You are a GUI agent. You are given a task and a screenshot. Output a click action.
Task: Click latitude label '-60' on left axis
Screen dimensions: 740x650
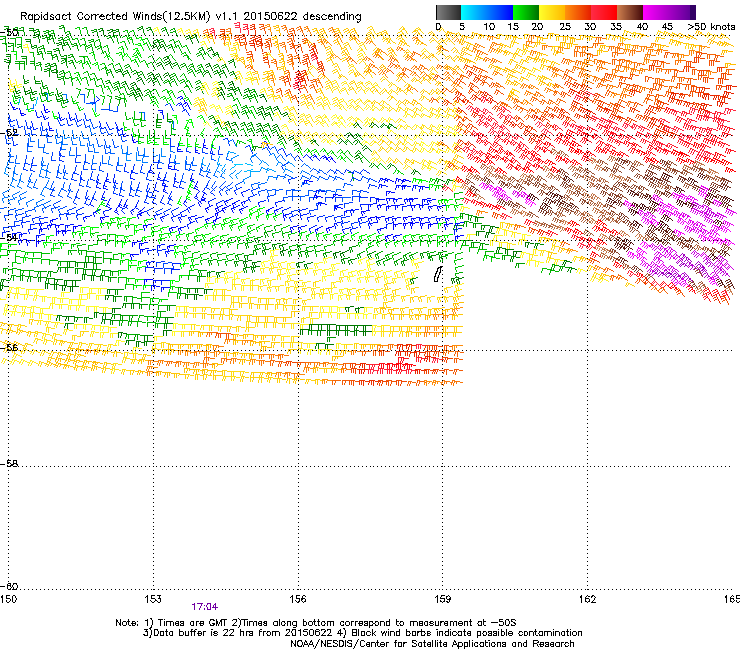coord(9,586)
